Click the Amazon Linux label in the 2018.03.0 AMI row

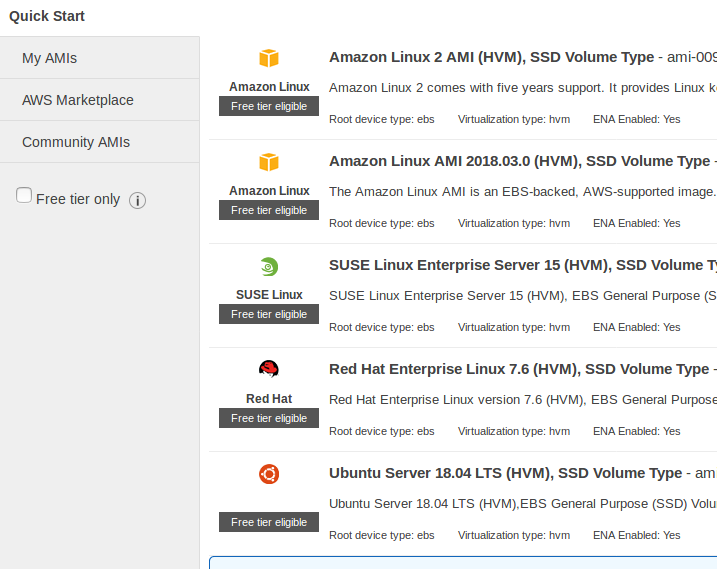269,190
